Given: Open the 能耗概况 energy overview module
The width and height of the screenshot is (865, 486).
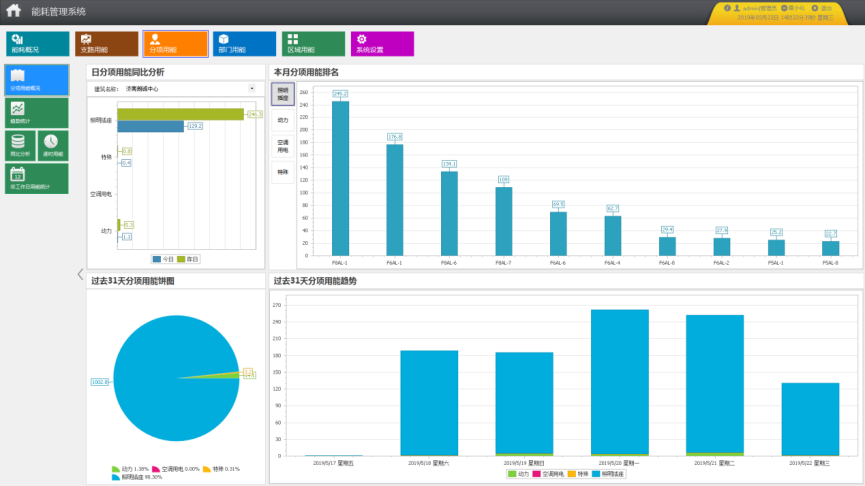Looking at the screenshot, I should tap(37, 43).
